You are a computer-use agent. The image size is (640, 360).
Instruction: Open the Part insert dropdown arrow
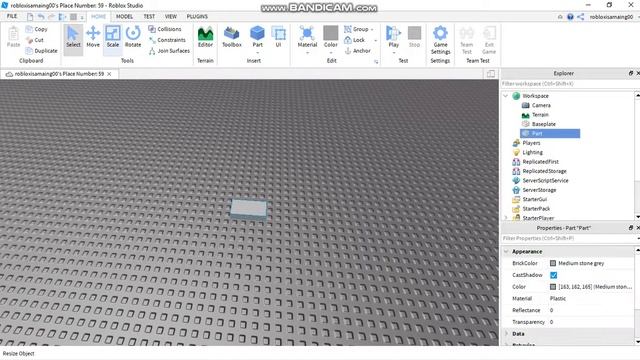click(x=257, y=53)
